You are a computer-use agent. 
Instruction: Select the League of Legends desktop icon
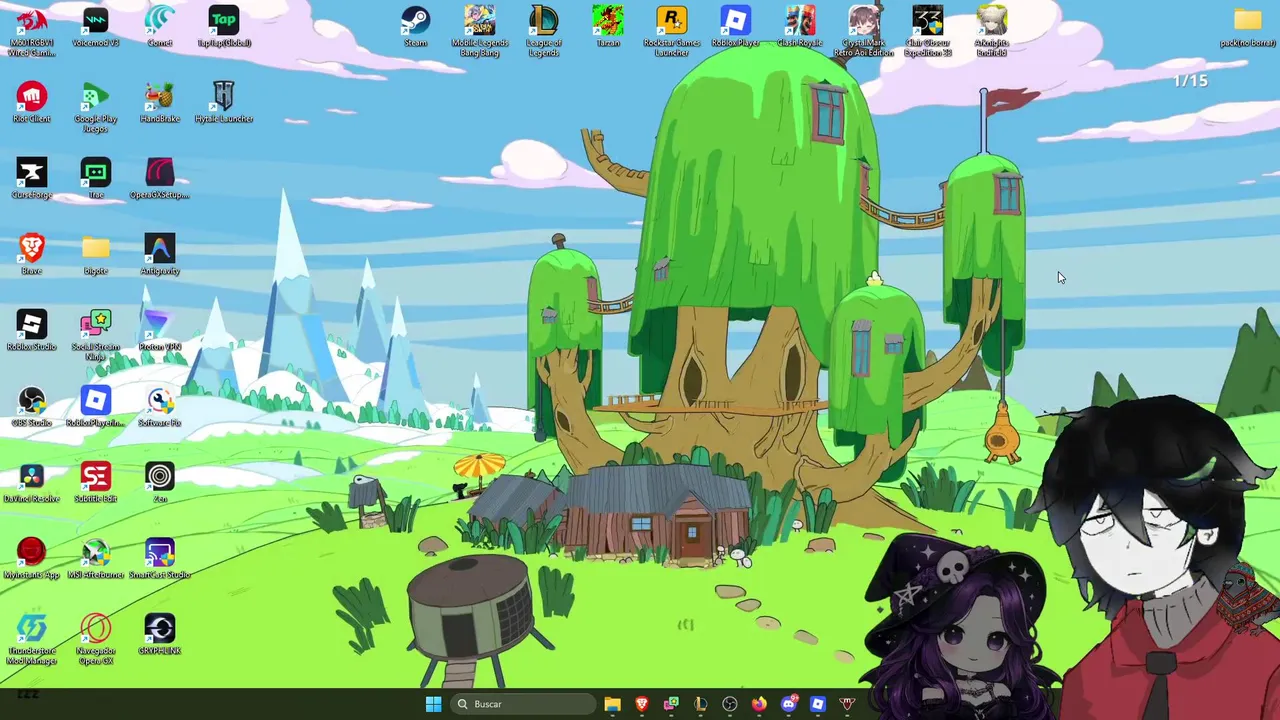544,32
